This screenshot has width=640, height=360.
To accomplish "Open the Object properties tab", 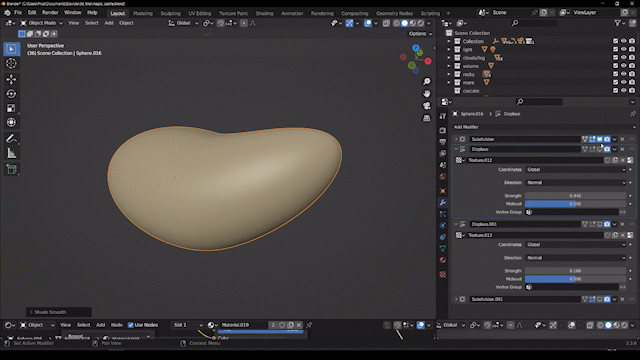I will pyautogui.click(x=443, y=191).
